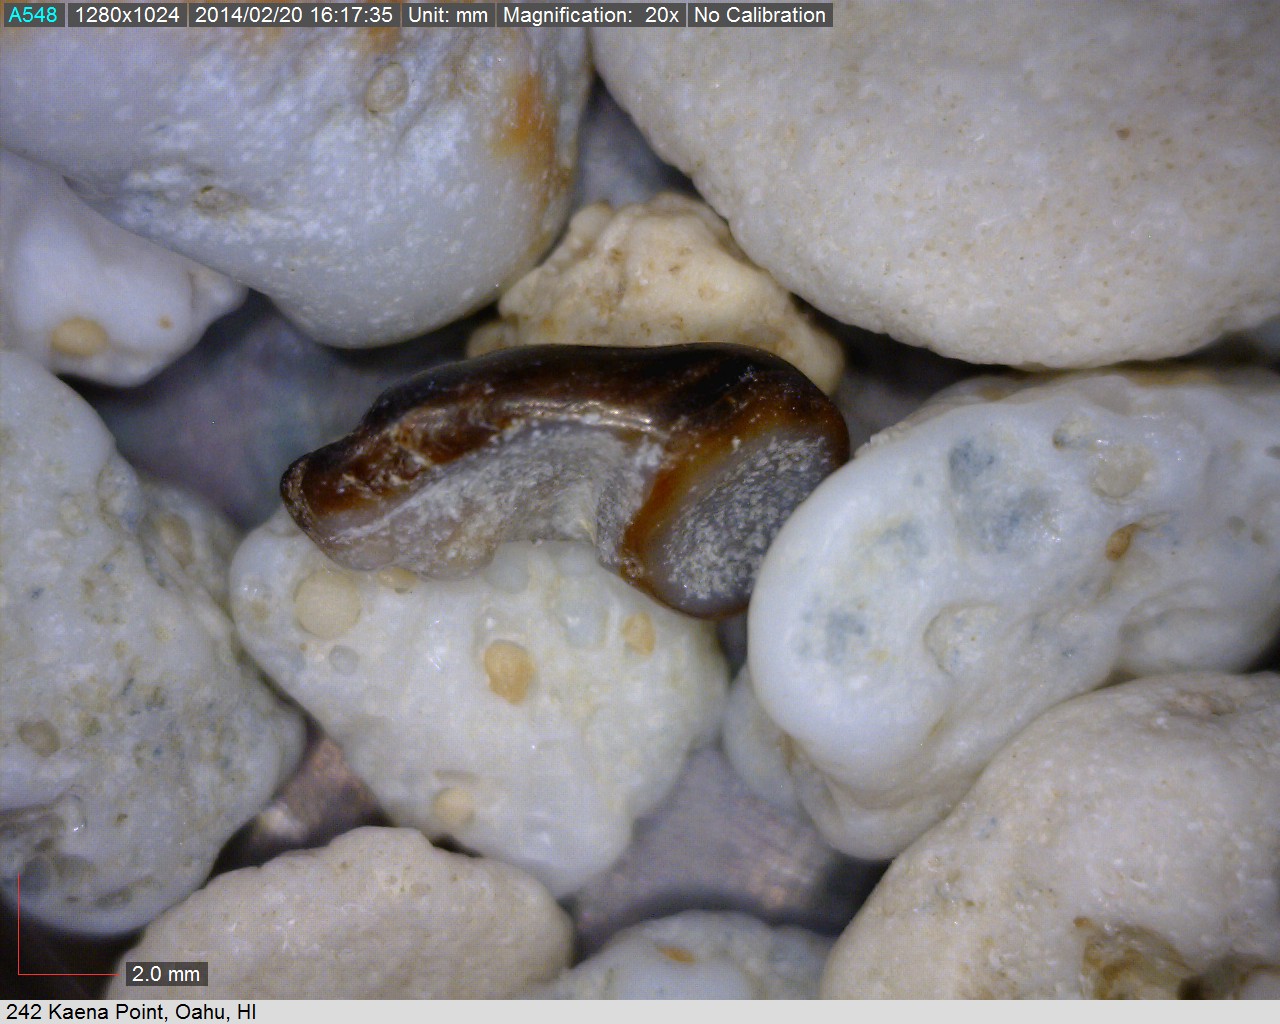Click the 2.0 mm scale bar label
This screenshot has height=1024, width=1280.
point(166,973)
